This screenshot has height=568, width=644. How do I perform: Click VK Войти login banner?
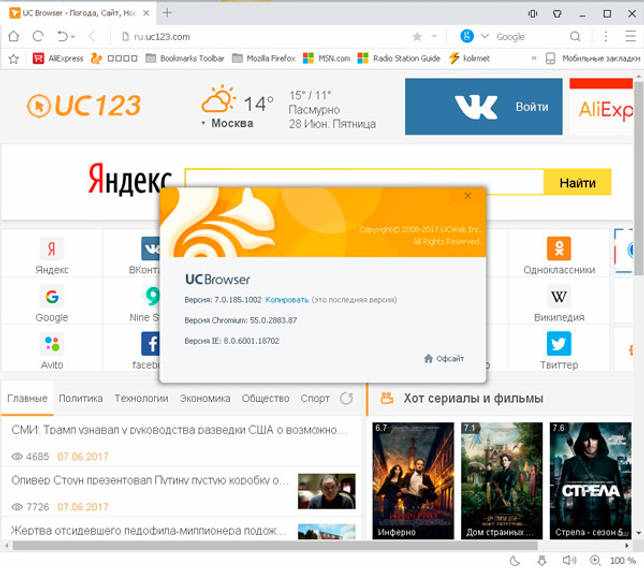483,106
